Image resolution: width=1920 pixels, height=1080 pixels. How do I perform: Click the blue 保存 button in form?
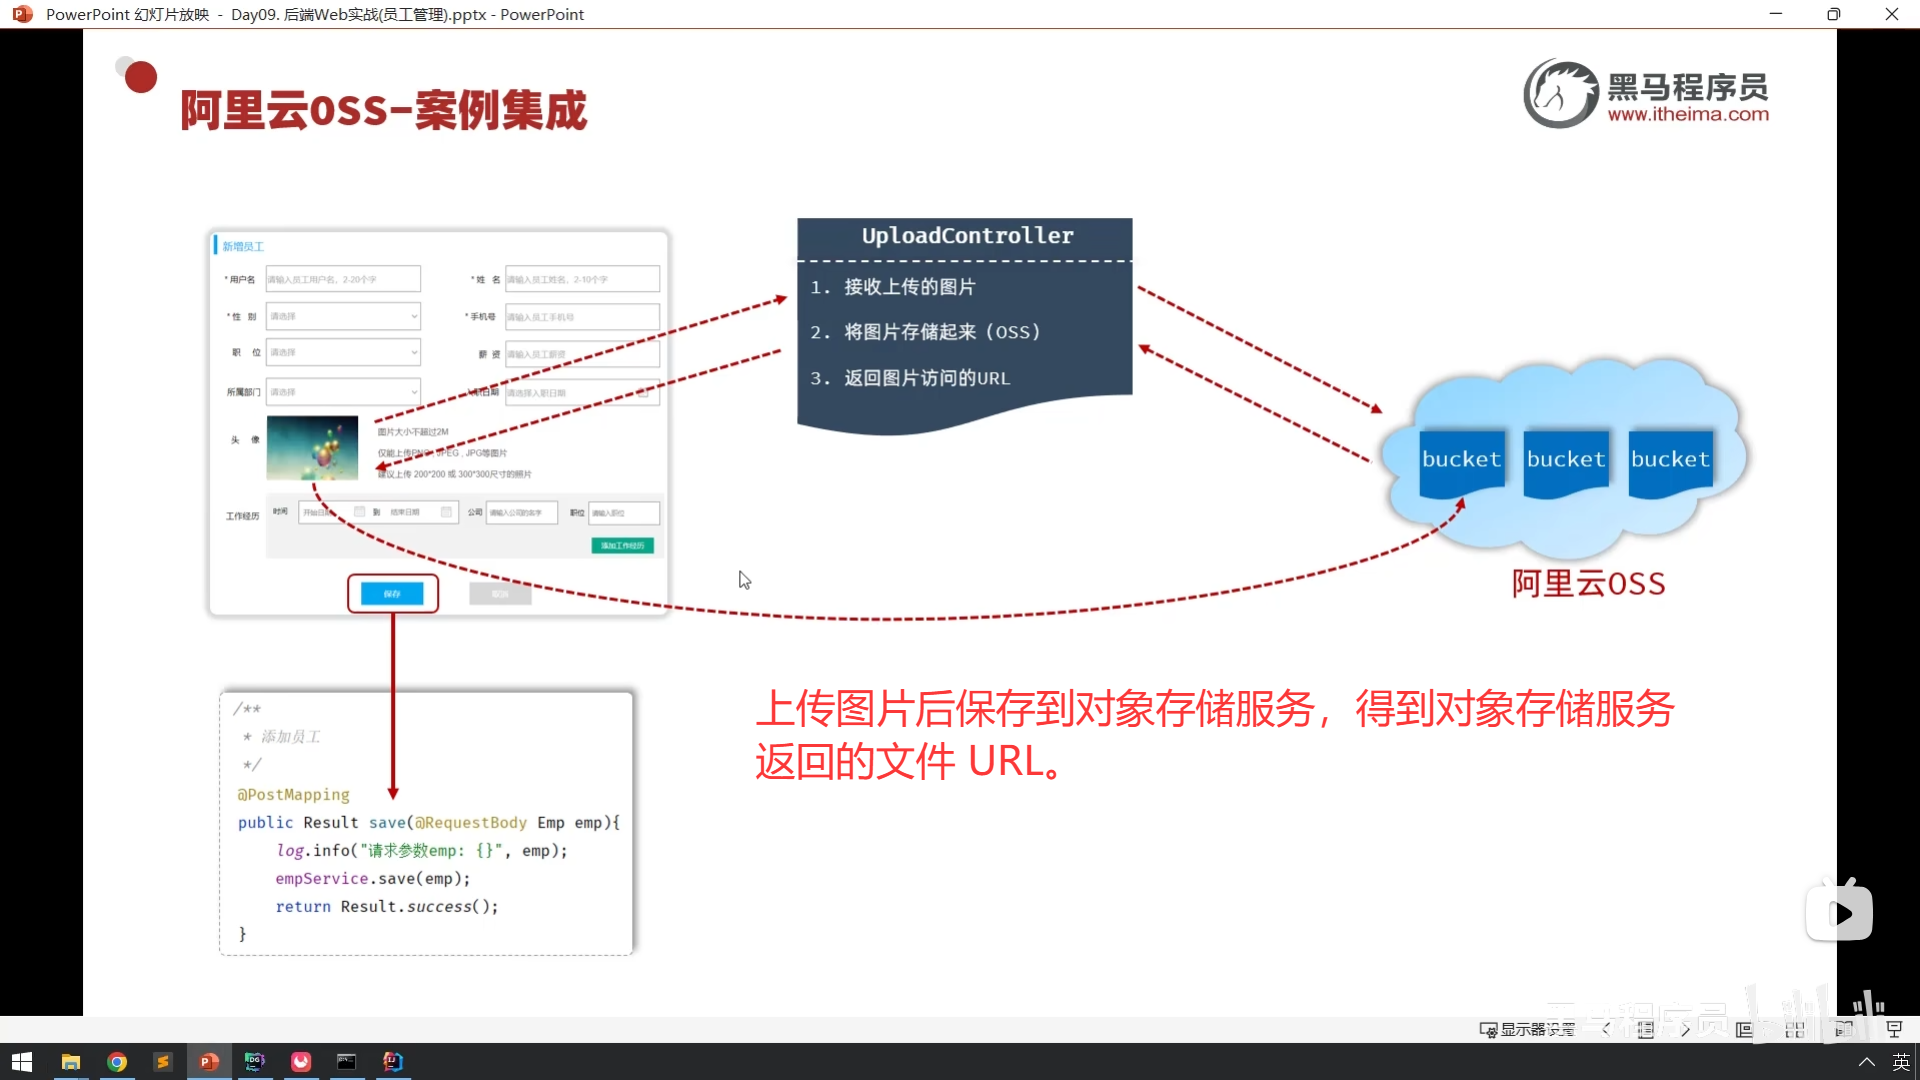point(392,594)
